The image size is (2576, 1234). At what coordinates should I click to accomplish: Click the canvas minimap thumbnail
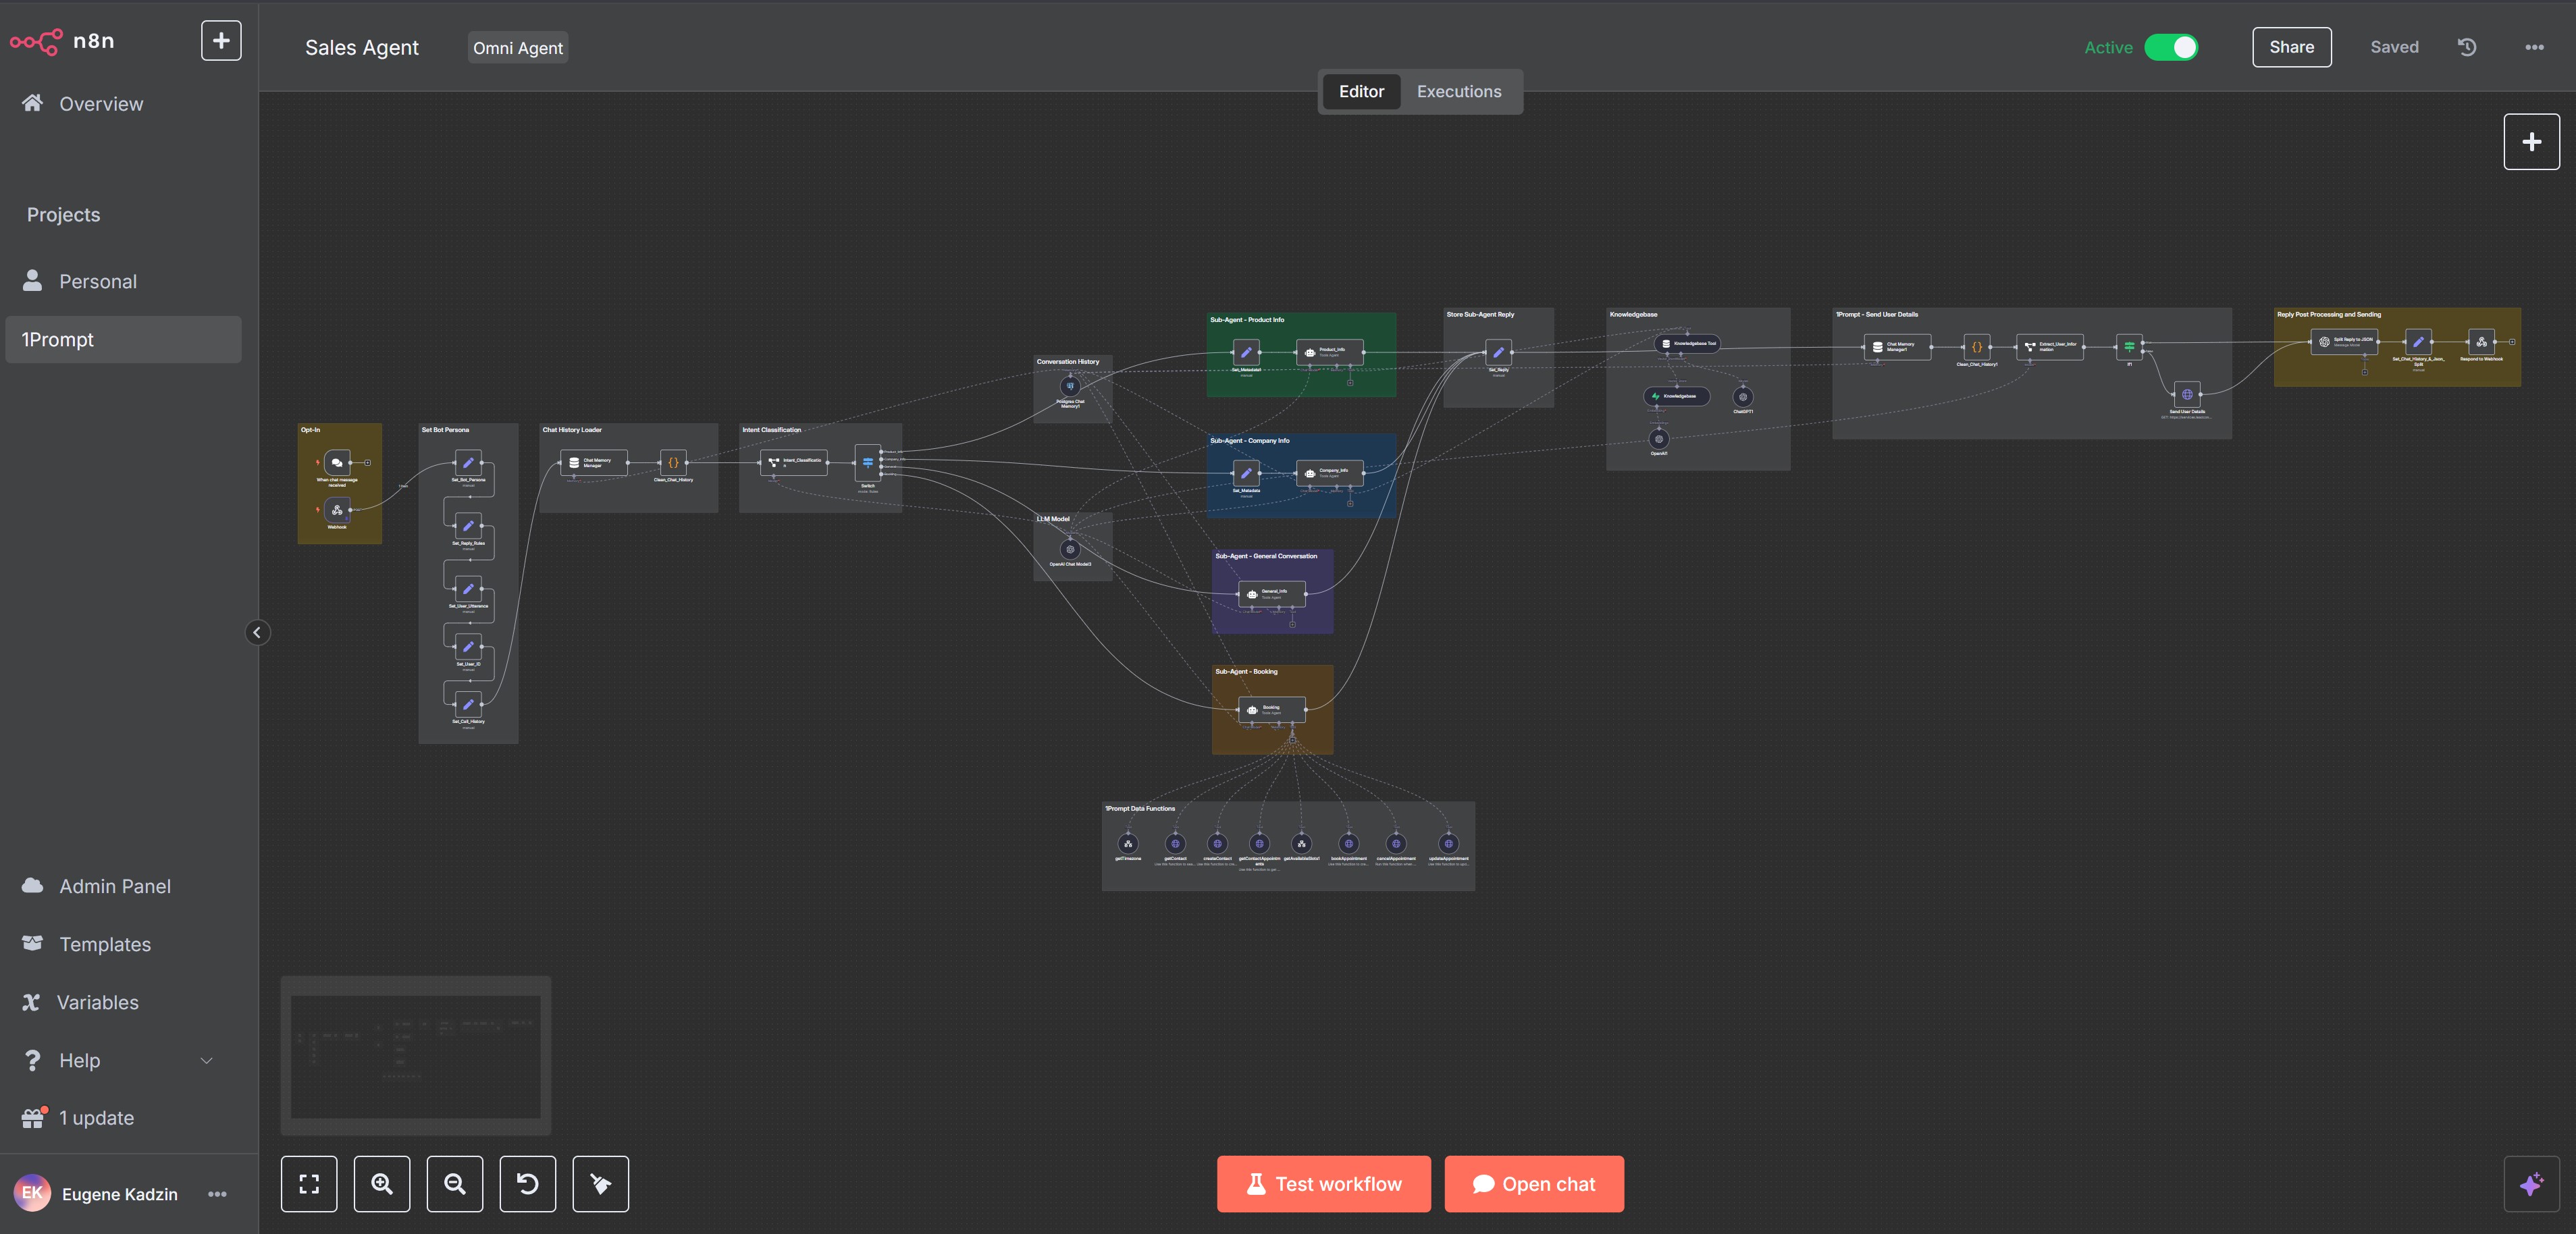click(416, 1056)
